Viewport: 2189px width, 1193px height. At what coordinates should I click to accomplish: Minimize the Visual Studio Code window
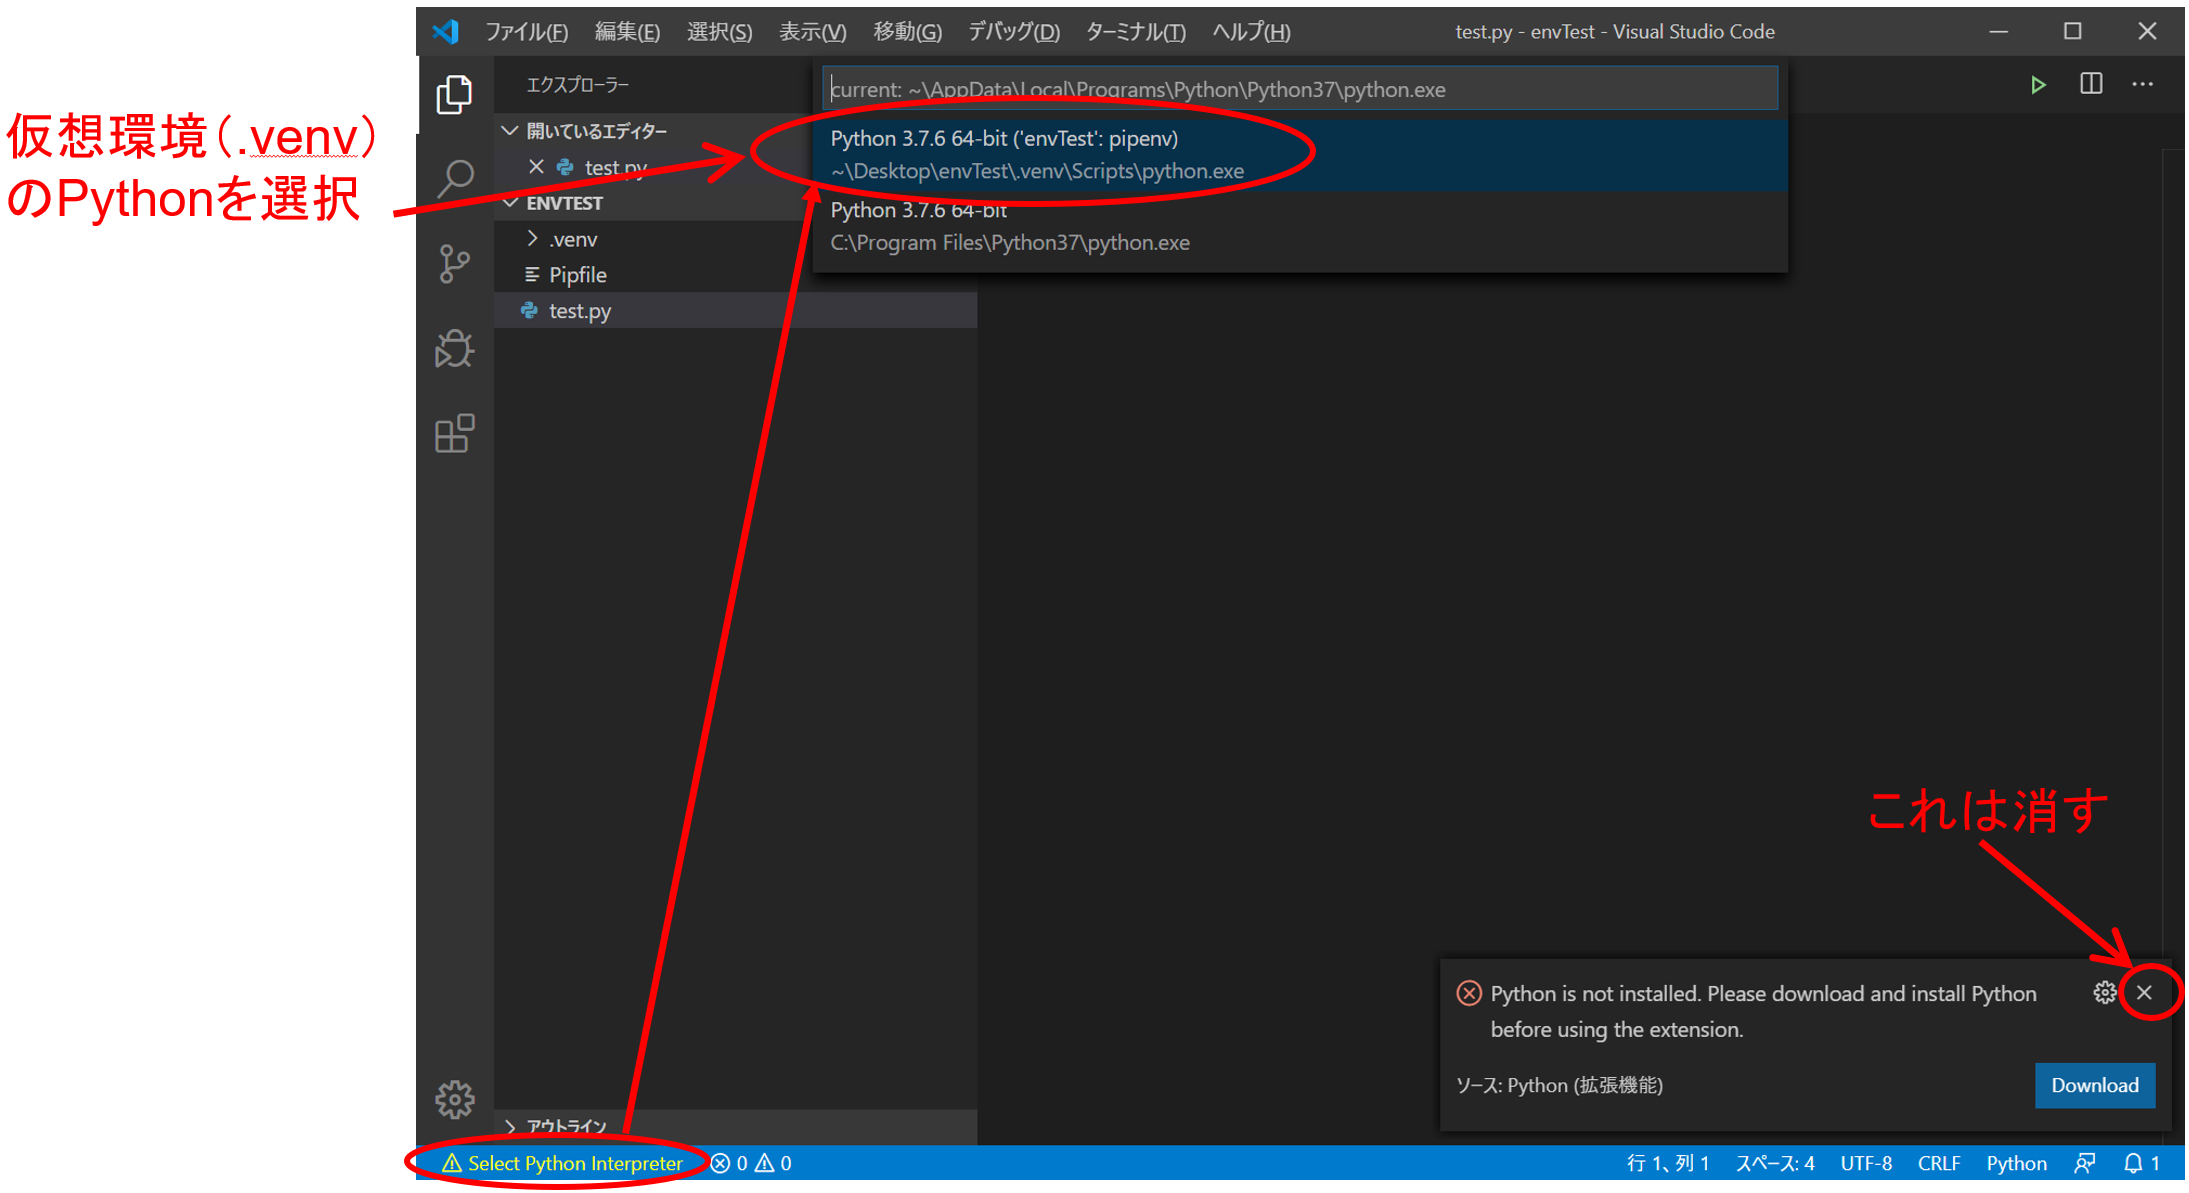[x=1998, y=32]
